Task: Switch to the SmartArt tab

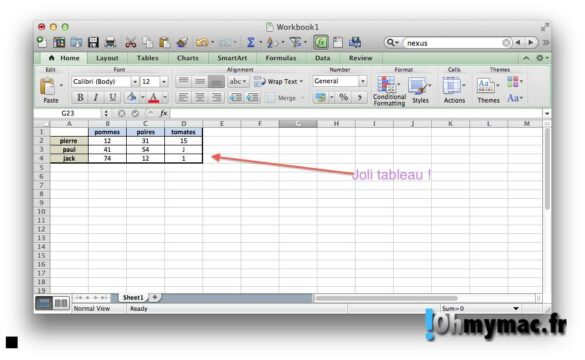Action: pyautogui.click(x=232, y=58)
